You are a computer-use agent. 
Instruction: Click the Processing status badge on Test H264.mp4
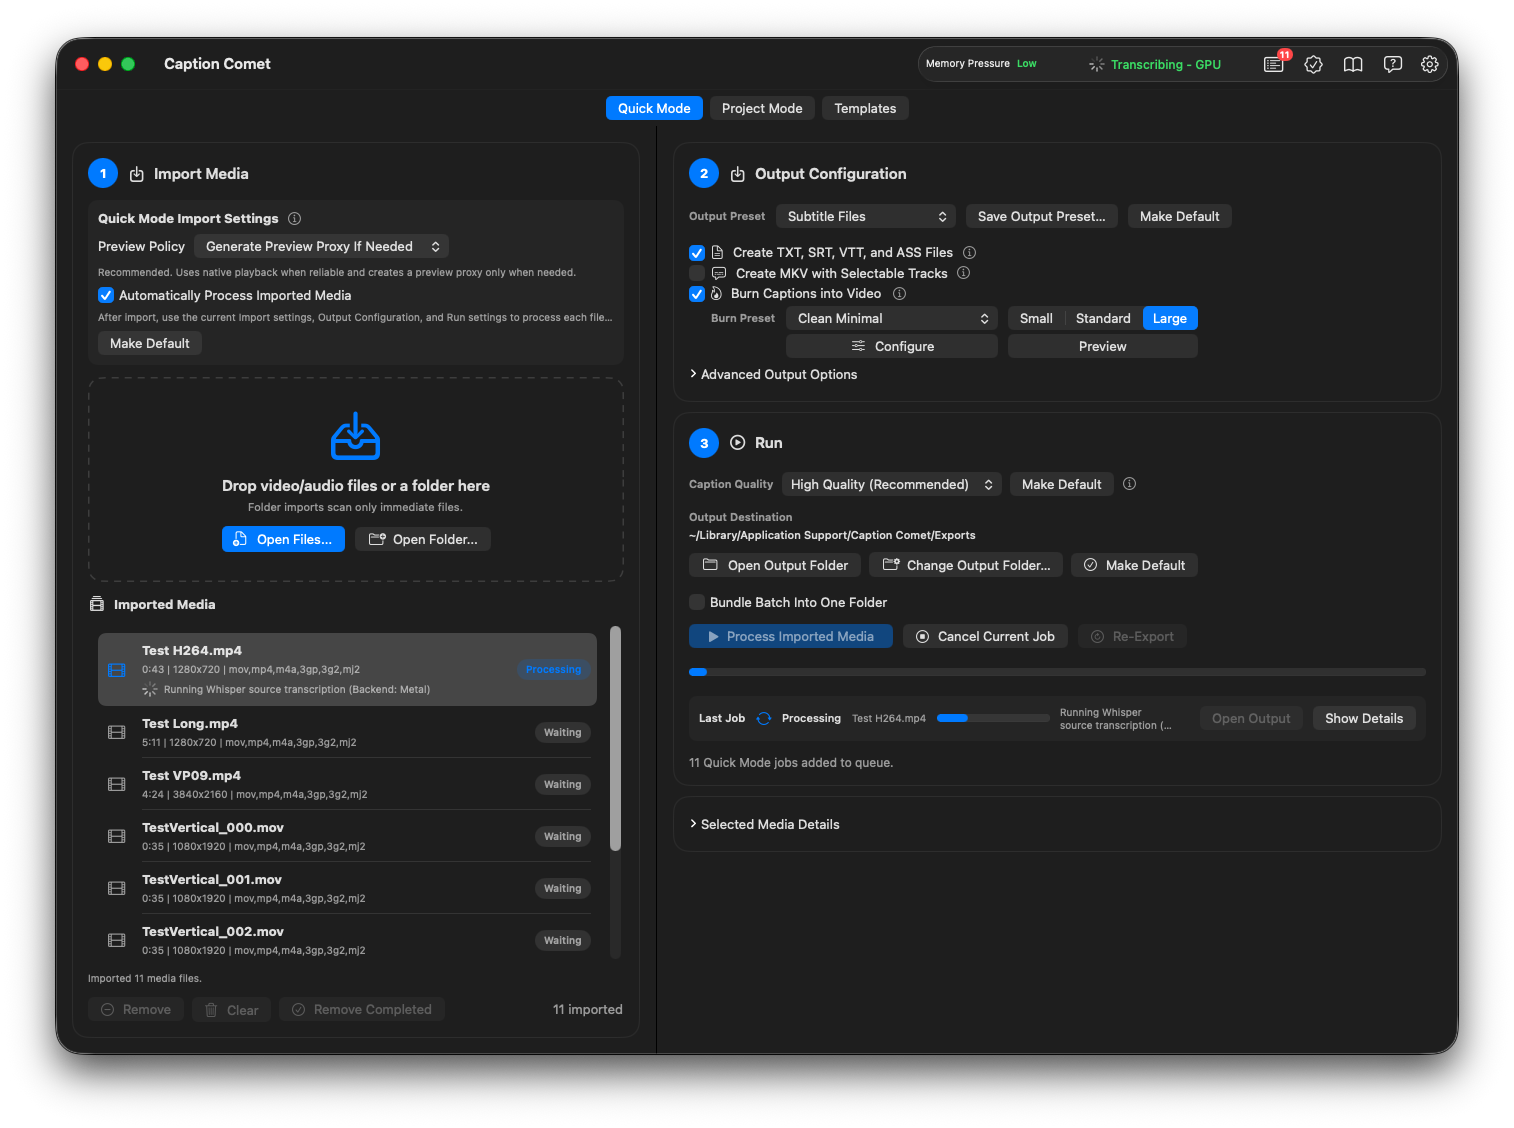[553, 670]
